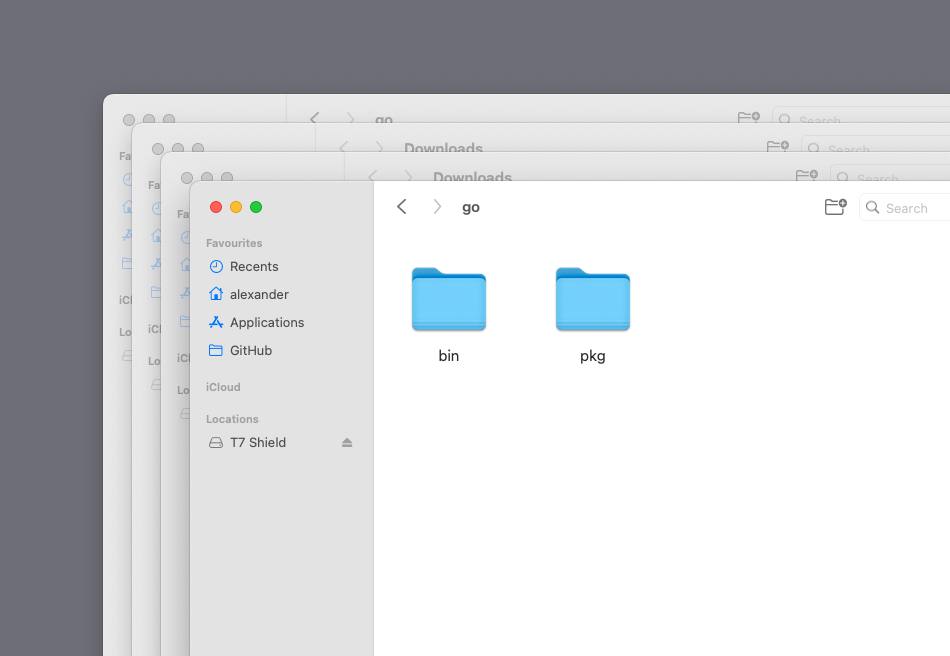Image resolution: width=950 pixels, height=656 pixels.
Task: Click the pkg folder name label
Action: (x=593, y=356)
